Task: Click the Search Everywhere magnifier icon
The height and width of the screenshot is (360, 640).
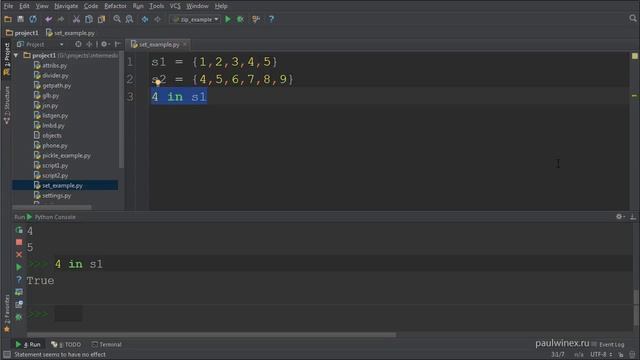Action: (633, 18)
